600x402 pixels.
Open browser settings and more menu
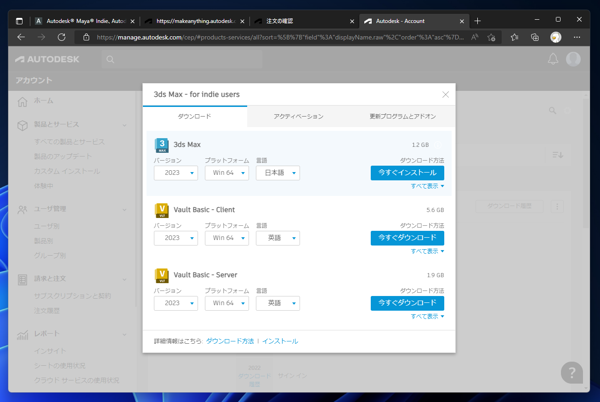coord(577,37)
